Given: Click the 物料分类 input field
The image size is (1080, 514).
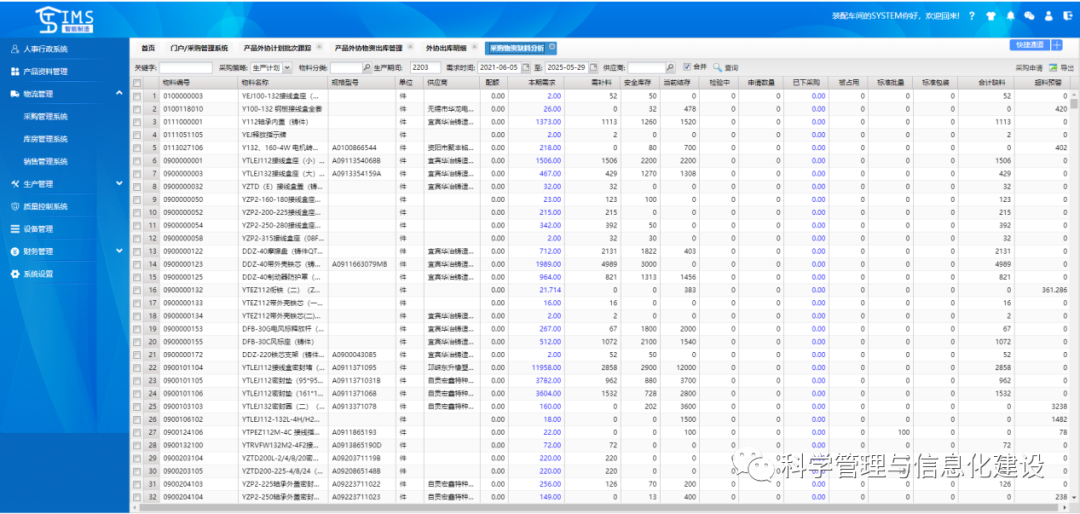Looking at the screenshot, I should 346,68.
